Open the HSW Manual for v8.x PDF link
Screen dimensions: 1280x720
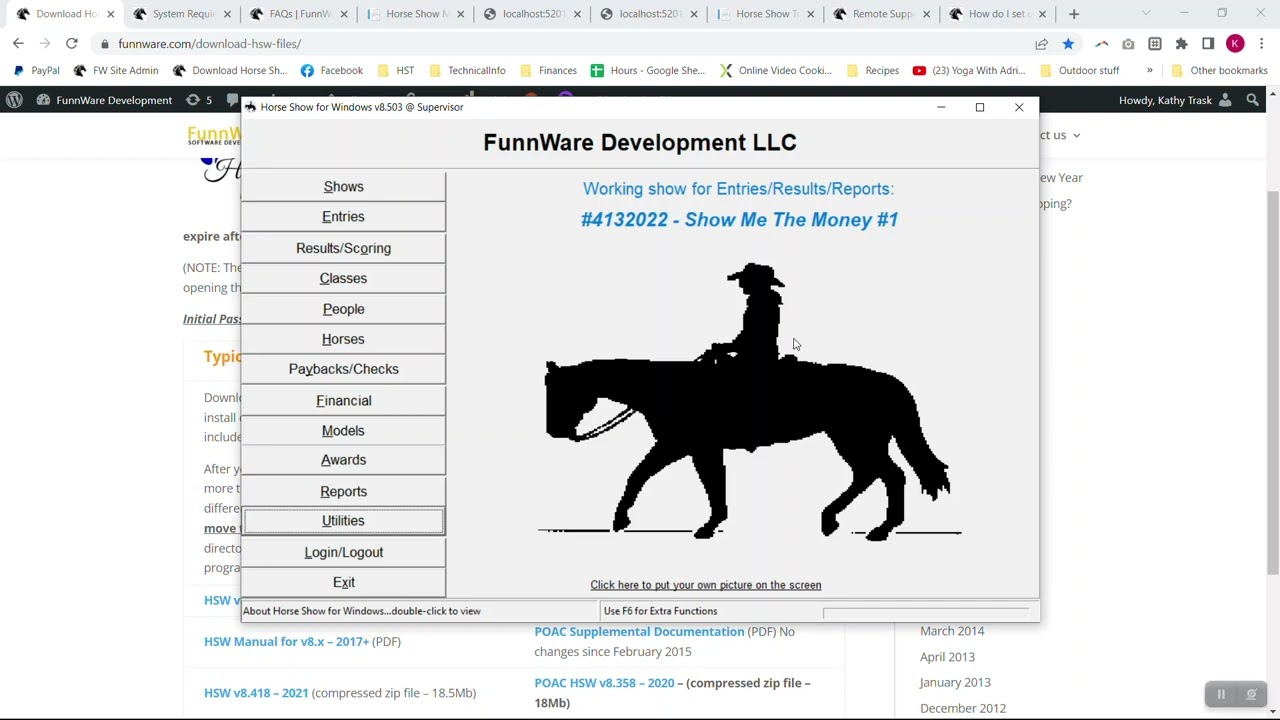click(286, 642)
